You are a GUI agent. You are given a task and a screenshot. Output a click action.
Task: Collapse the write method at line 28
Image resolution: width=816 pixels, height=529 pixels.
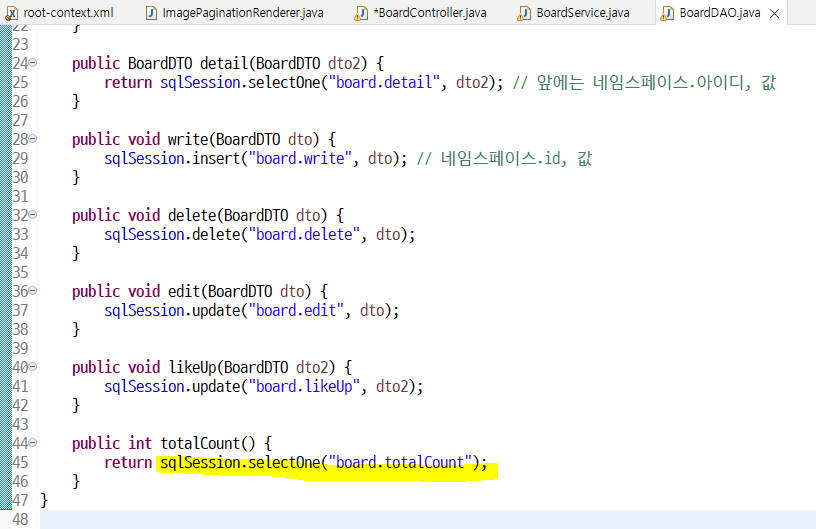(33, 139)
